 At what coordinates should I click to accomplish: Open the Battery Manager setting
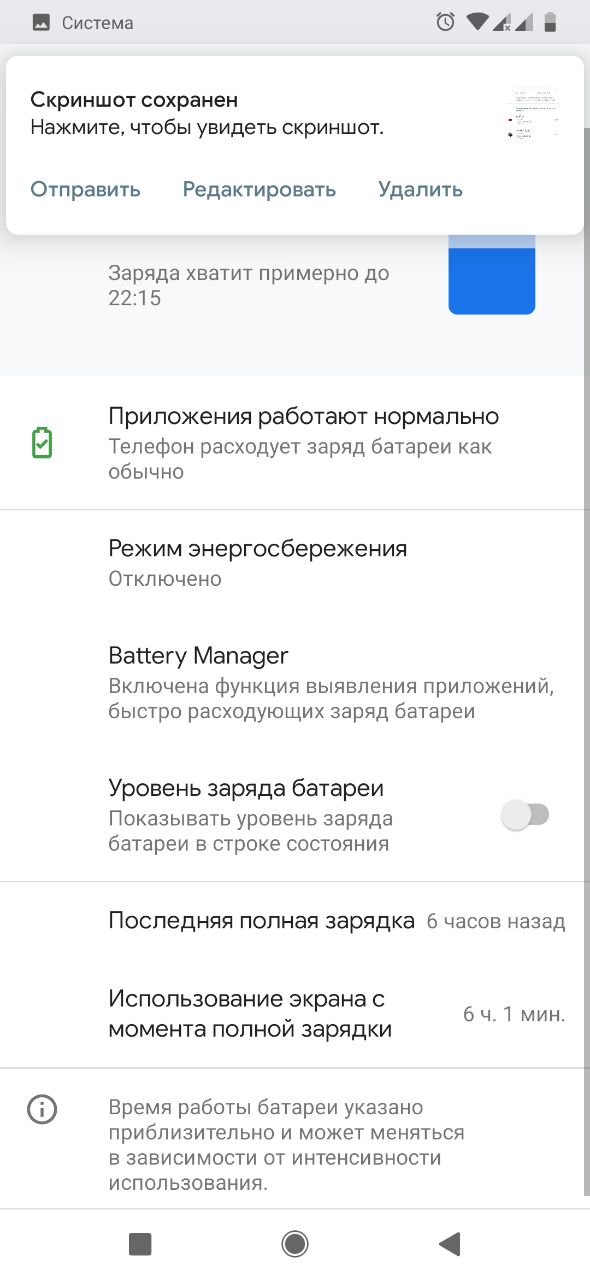click(x=295, y=683)
